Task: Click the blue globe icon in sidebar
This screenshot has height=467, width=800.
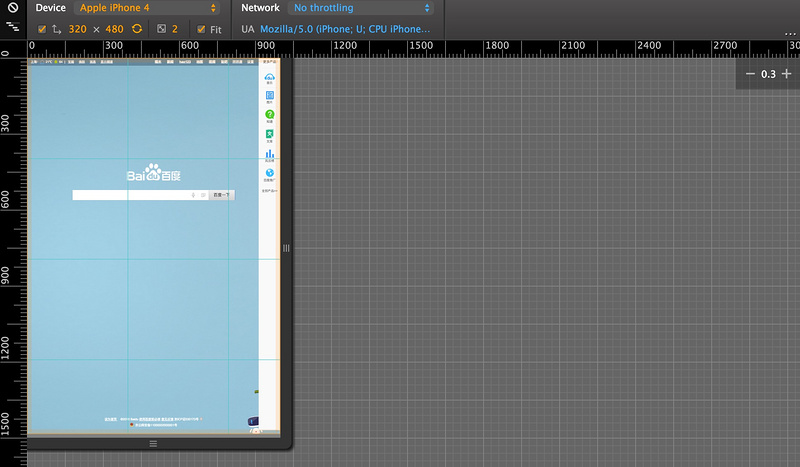Action: [x=269, y=173]
